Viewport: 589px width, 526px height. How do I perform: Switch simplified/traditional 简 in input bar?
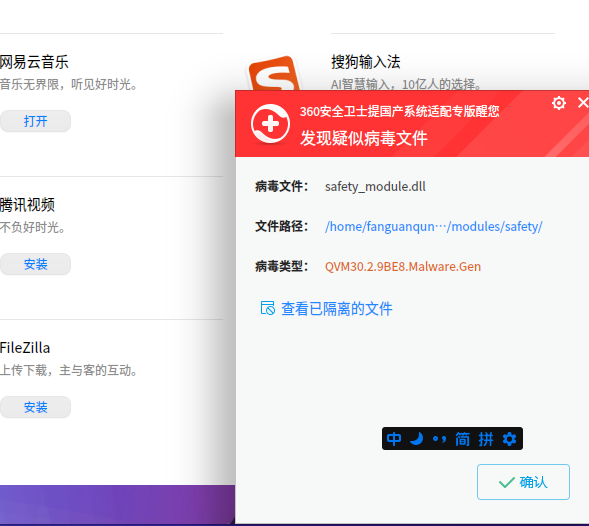point(462,439)
